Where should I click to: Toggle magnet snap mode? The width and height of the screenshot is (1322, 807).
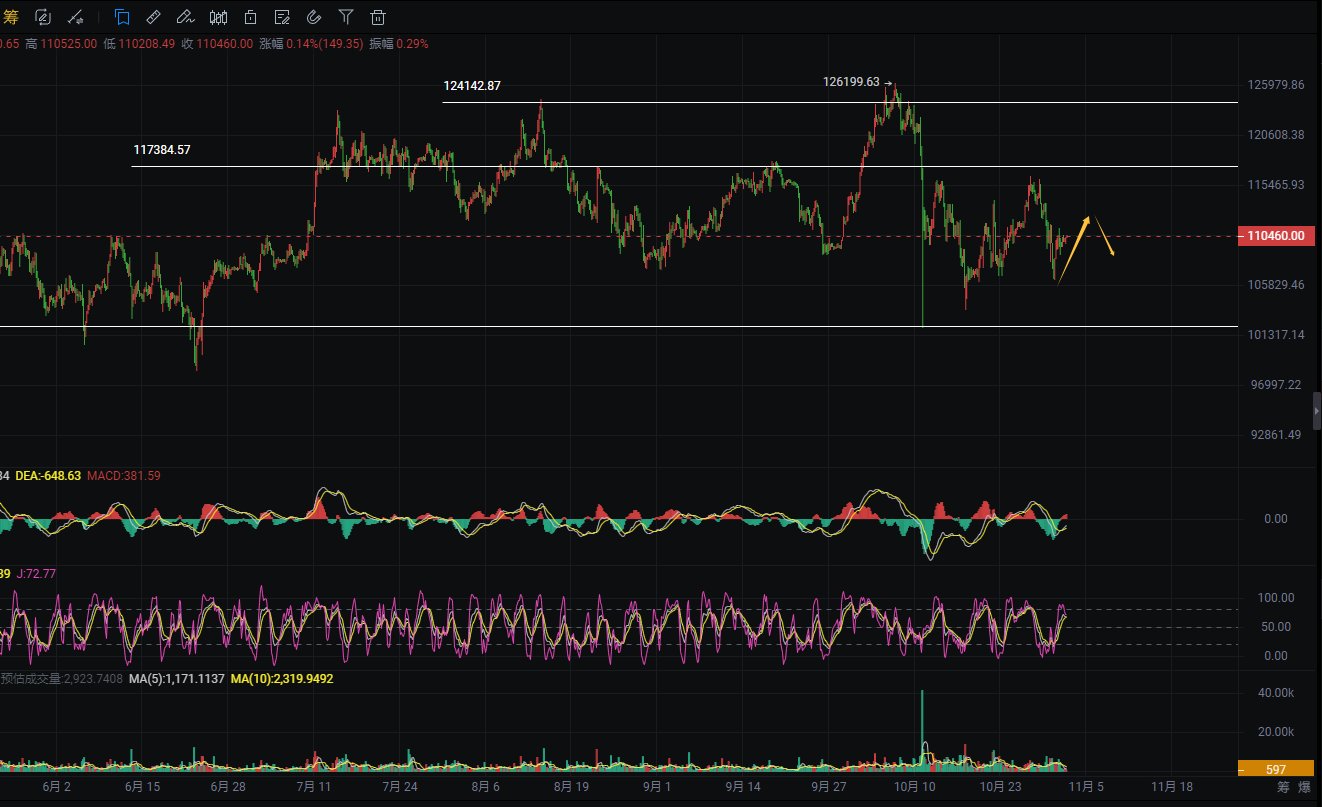click(x=314, y=16)
